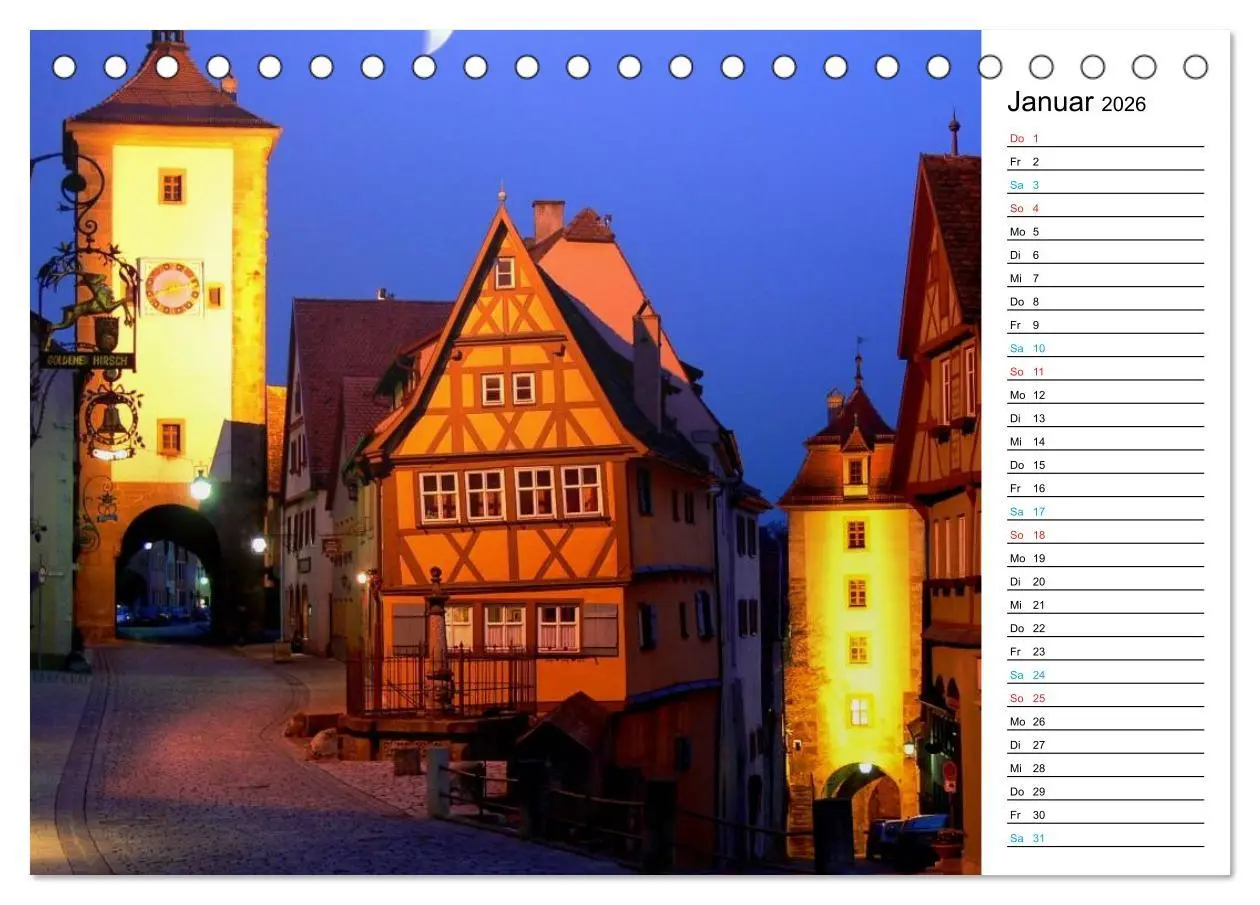Select the 'Mo 19' calendar row
Image resolution: width=1260 pixels, height=905 pixels.
point(1105,558)
